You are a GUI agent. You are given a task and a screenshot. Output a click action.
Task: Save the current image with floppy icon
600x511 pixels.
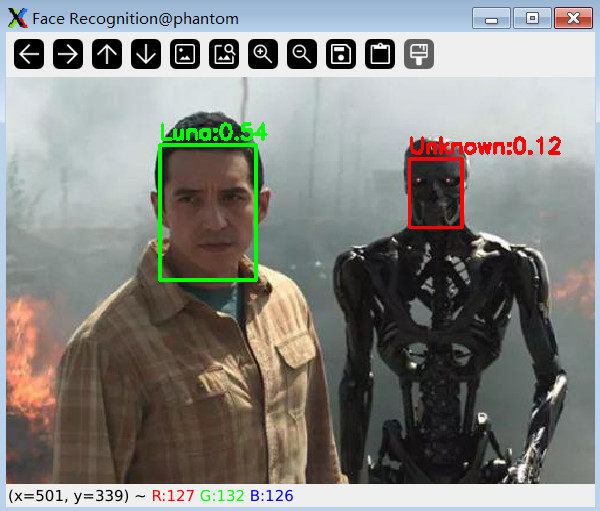pos(341,54)
